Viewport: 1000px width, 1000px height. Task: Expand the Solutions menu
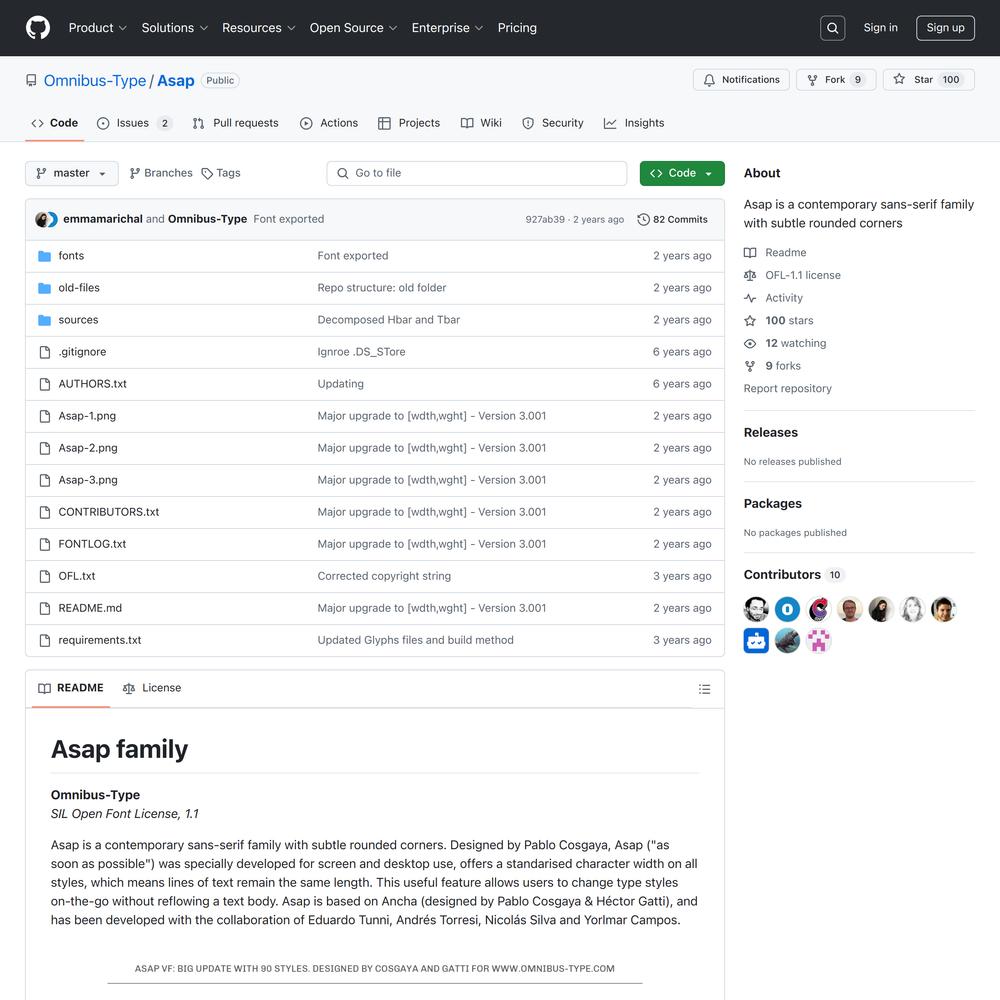pos(175,28)
